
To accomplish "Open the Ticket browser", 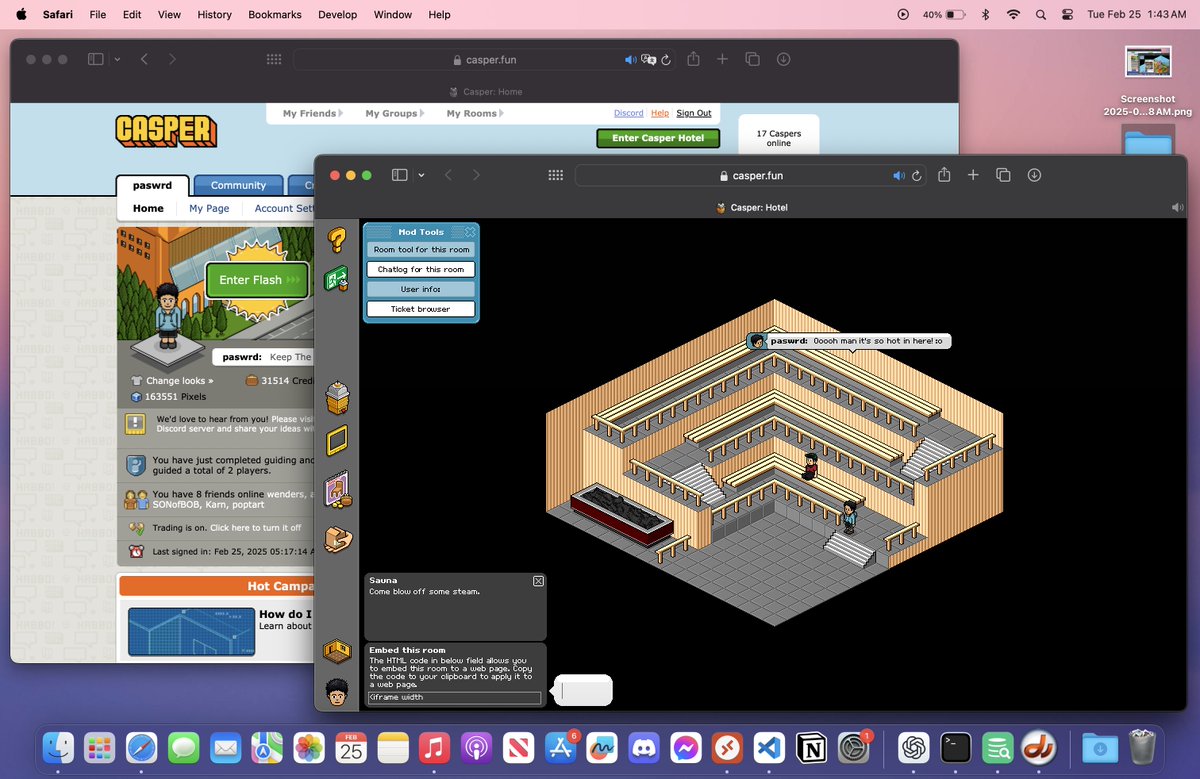I will click(x=421, y=309).
